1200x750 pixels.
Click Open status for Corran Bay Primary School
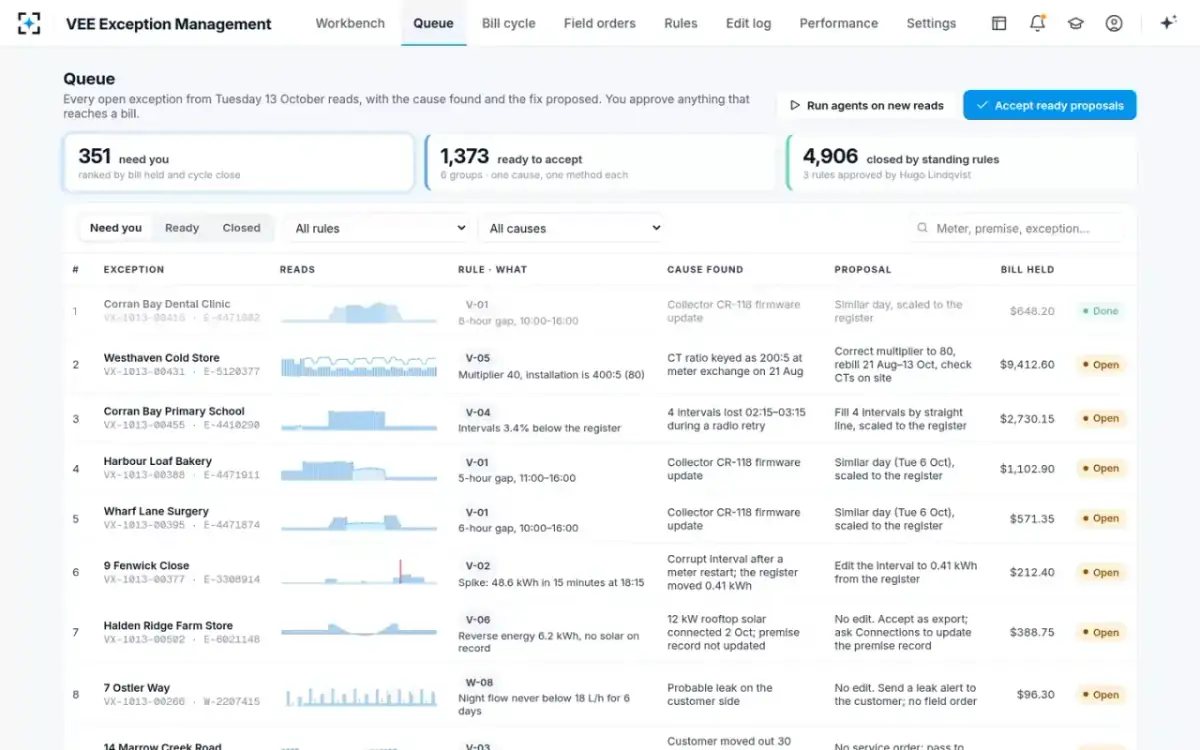click(1100, 418)
